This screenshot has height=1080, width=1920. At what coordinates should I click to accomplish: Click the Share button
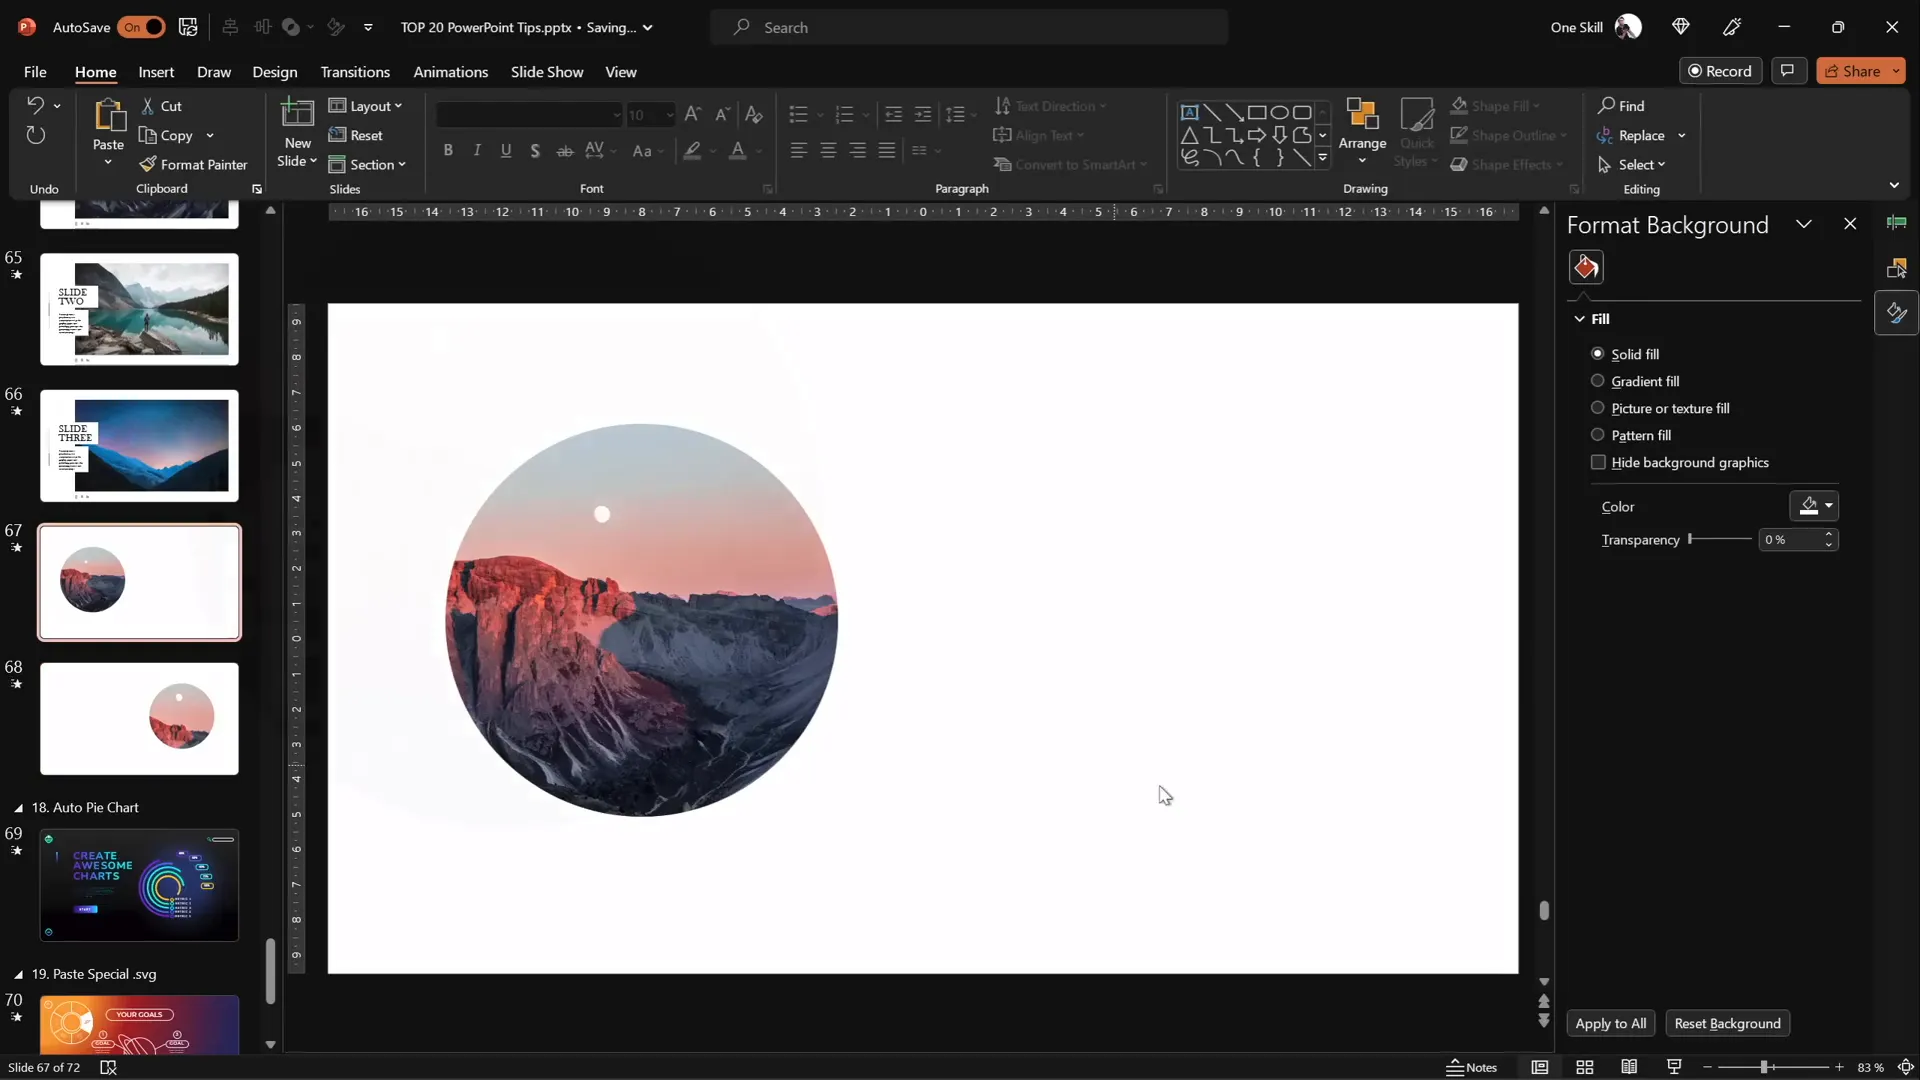(1860, 71)
